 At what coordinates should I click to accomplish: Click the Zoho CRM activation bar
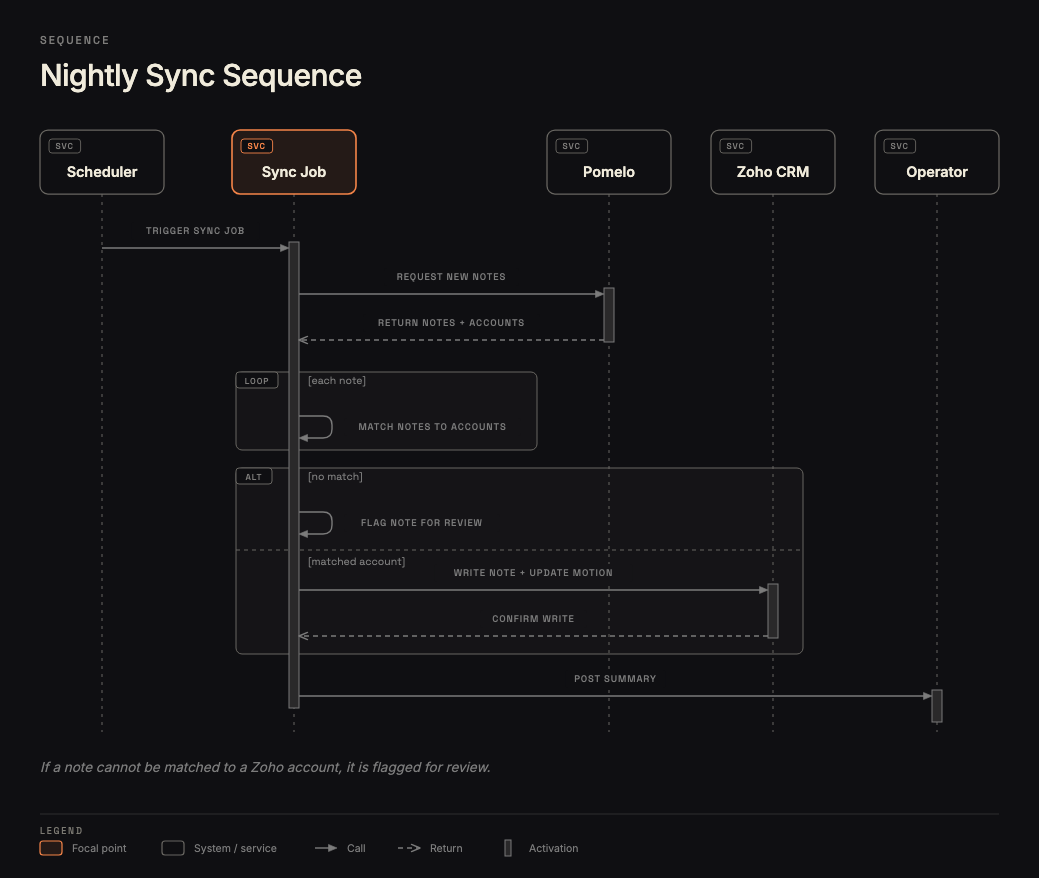point(773,611)
